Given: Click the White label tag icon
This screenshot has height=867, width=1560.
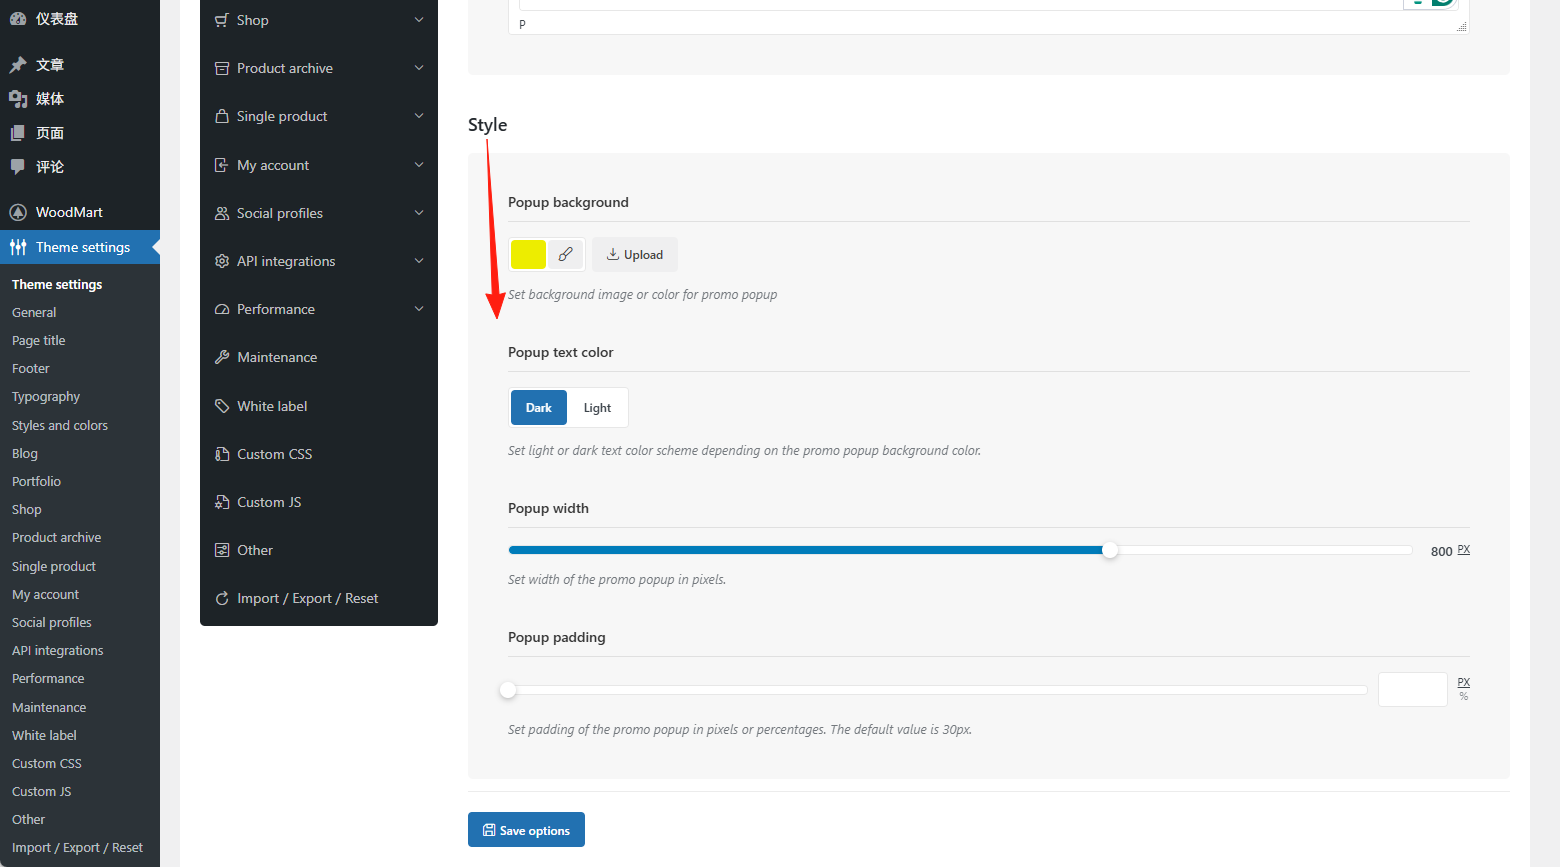Looking at the screenshot, I should pos(222,406).
